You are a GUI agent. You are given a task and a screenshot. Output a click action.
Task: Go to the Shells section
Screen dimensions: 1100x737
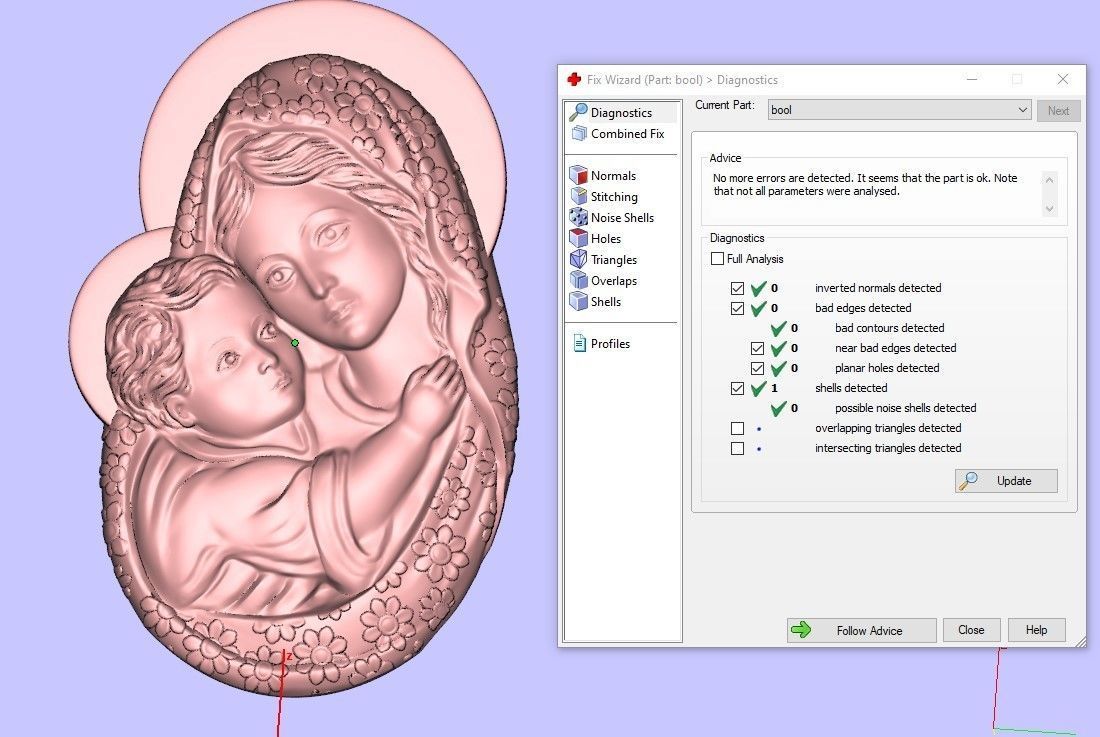[x=605, y=302]
